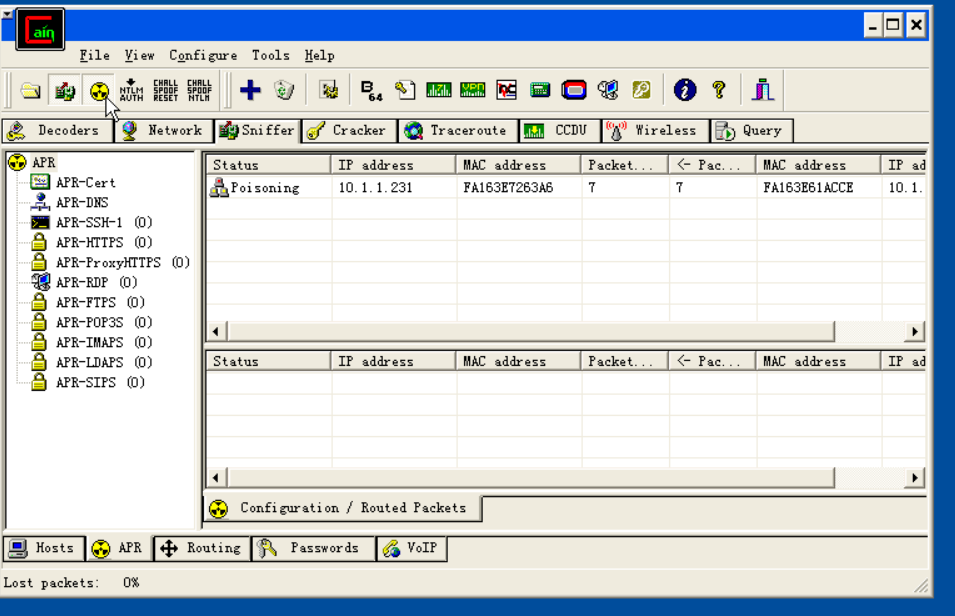Switch to the Cracker tab
This screenshot has width=955, height=616.
point(348,131)
